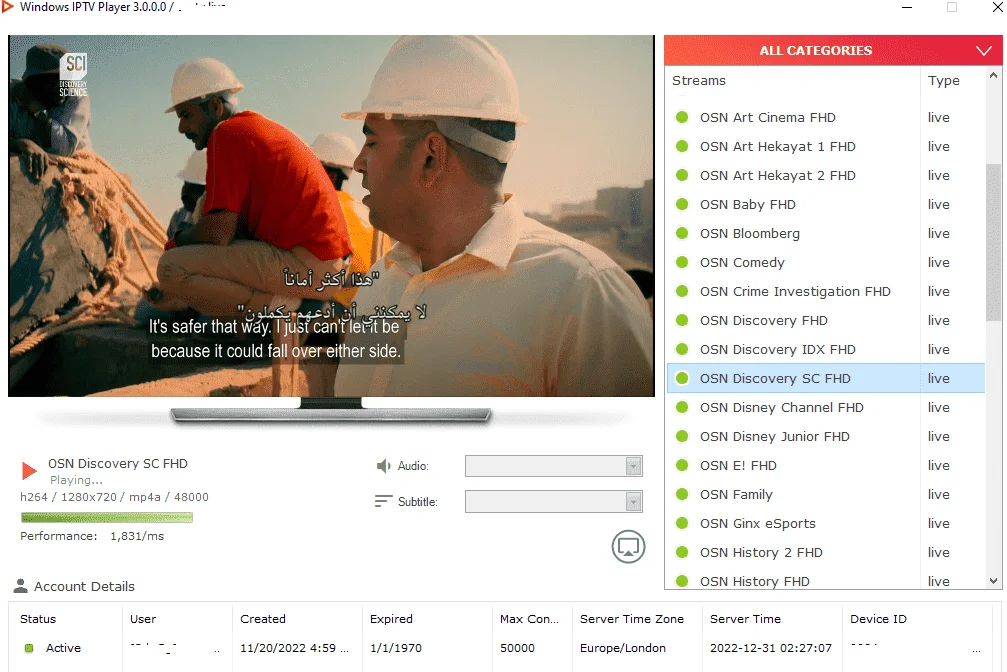Click the 1/1/1970 expired date cell
1007x672 pixels.
396,648
